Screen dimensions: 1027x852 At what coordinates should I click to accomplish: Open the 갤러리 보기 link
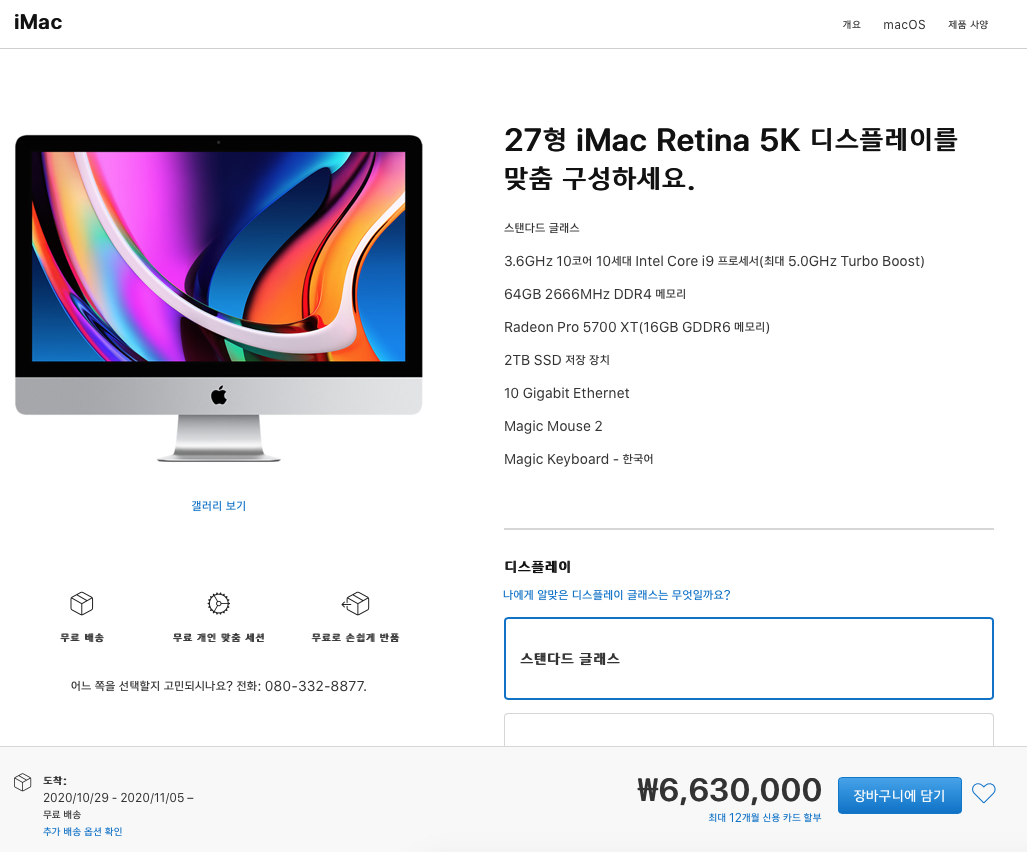point(219,506)
